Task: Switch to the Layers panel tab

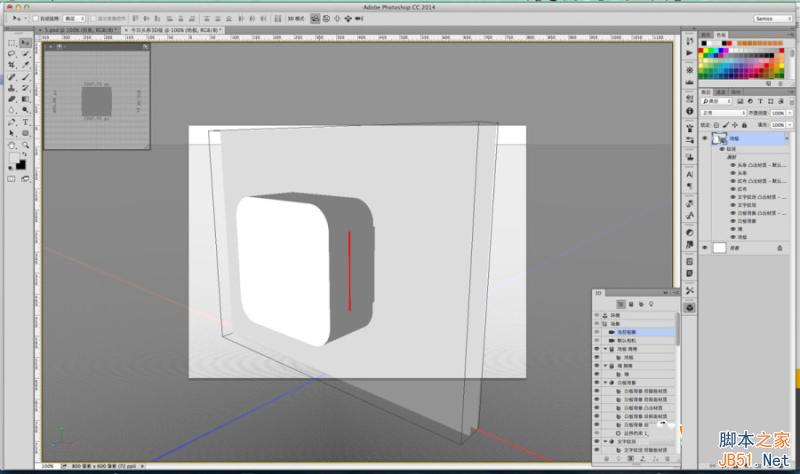Action: pos(706,91)
